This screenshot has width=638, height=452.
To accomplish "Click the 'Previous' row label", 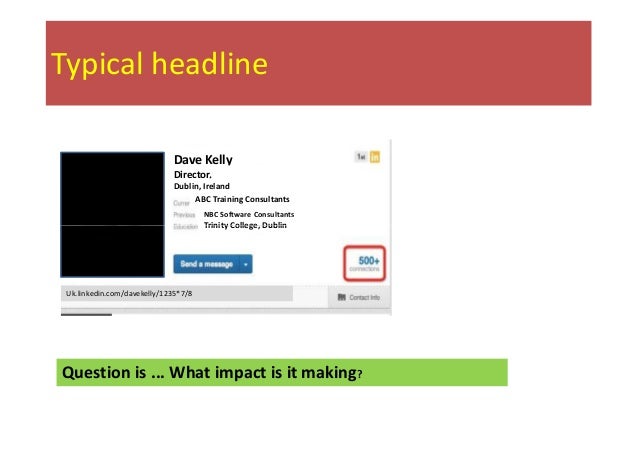I will tap(184, 215).
